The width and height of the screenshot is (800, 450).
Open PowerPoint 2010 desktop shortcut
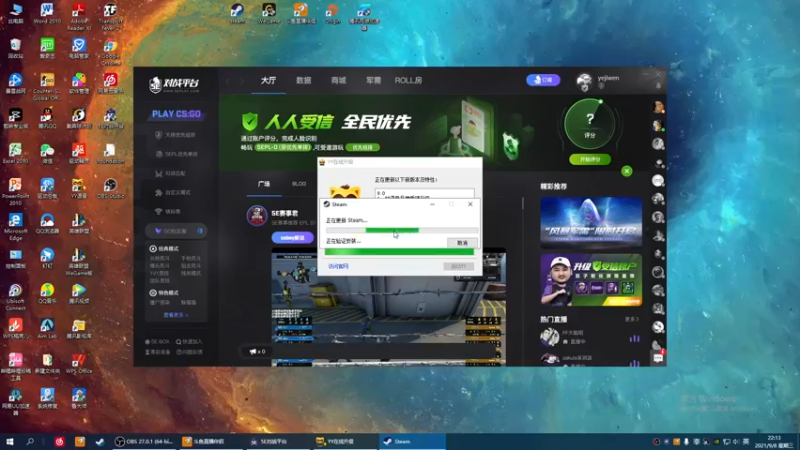(15, 191)
